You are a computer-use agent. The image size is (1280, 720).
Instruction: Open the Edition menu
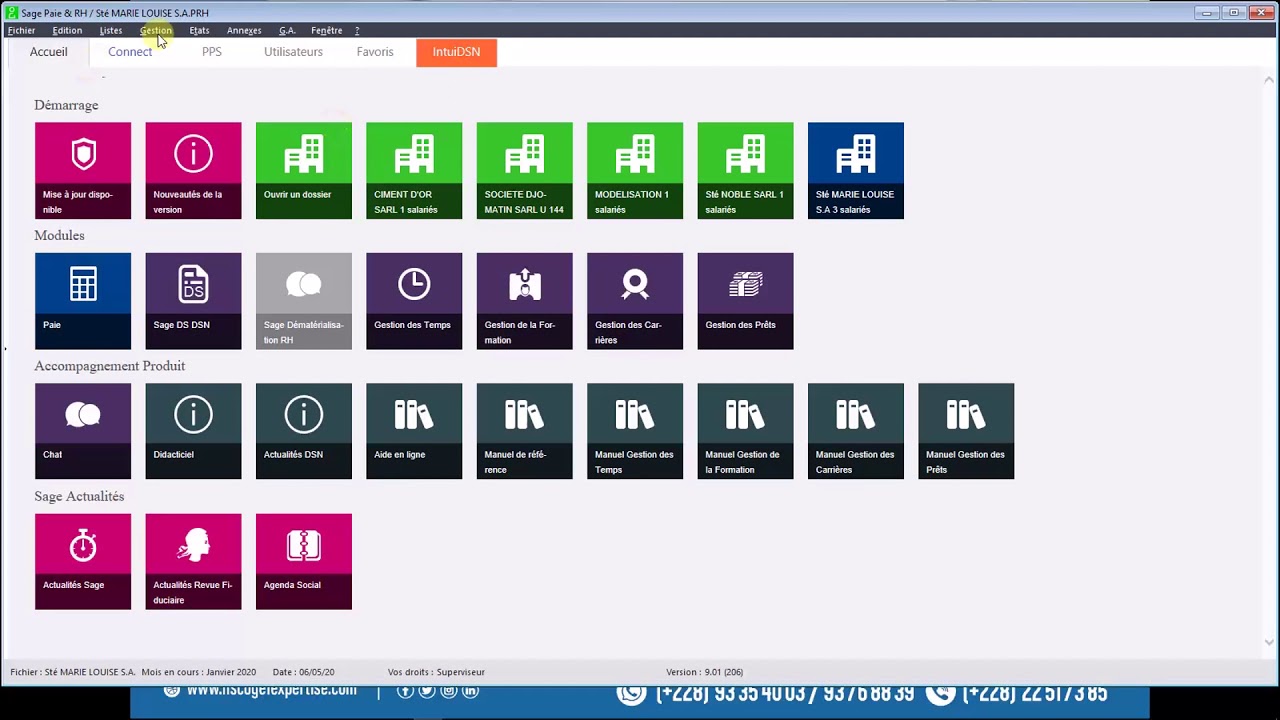pos(67,31)
